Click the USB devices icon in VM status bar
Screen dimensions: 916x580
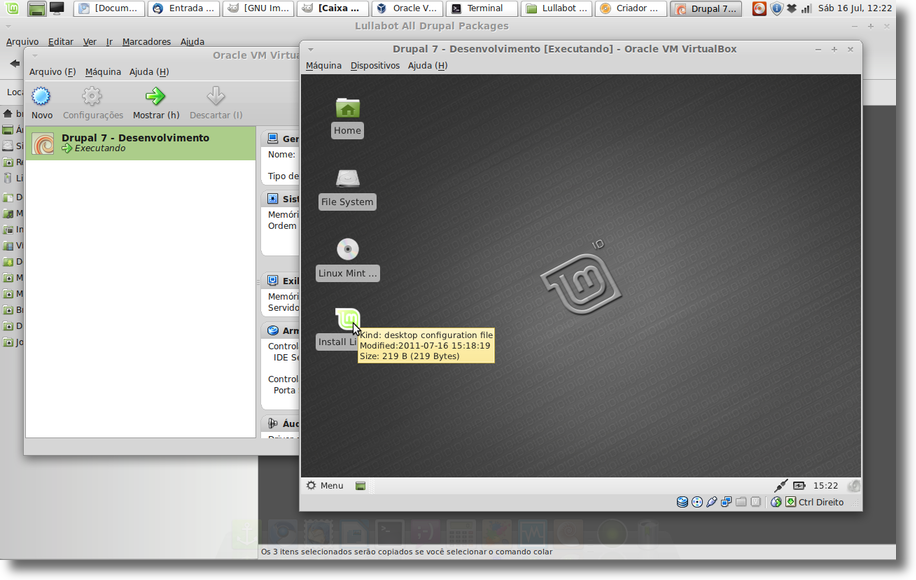tap(712, 502)
